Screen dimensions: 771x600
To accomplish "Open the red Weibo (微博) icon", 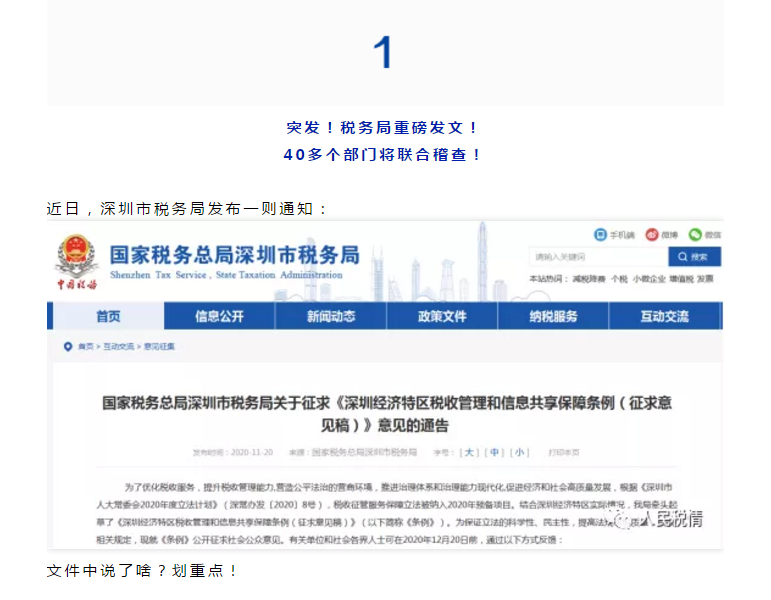I will (x=652, y=235).
